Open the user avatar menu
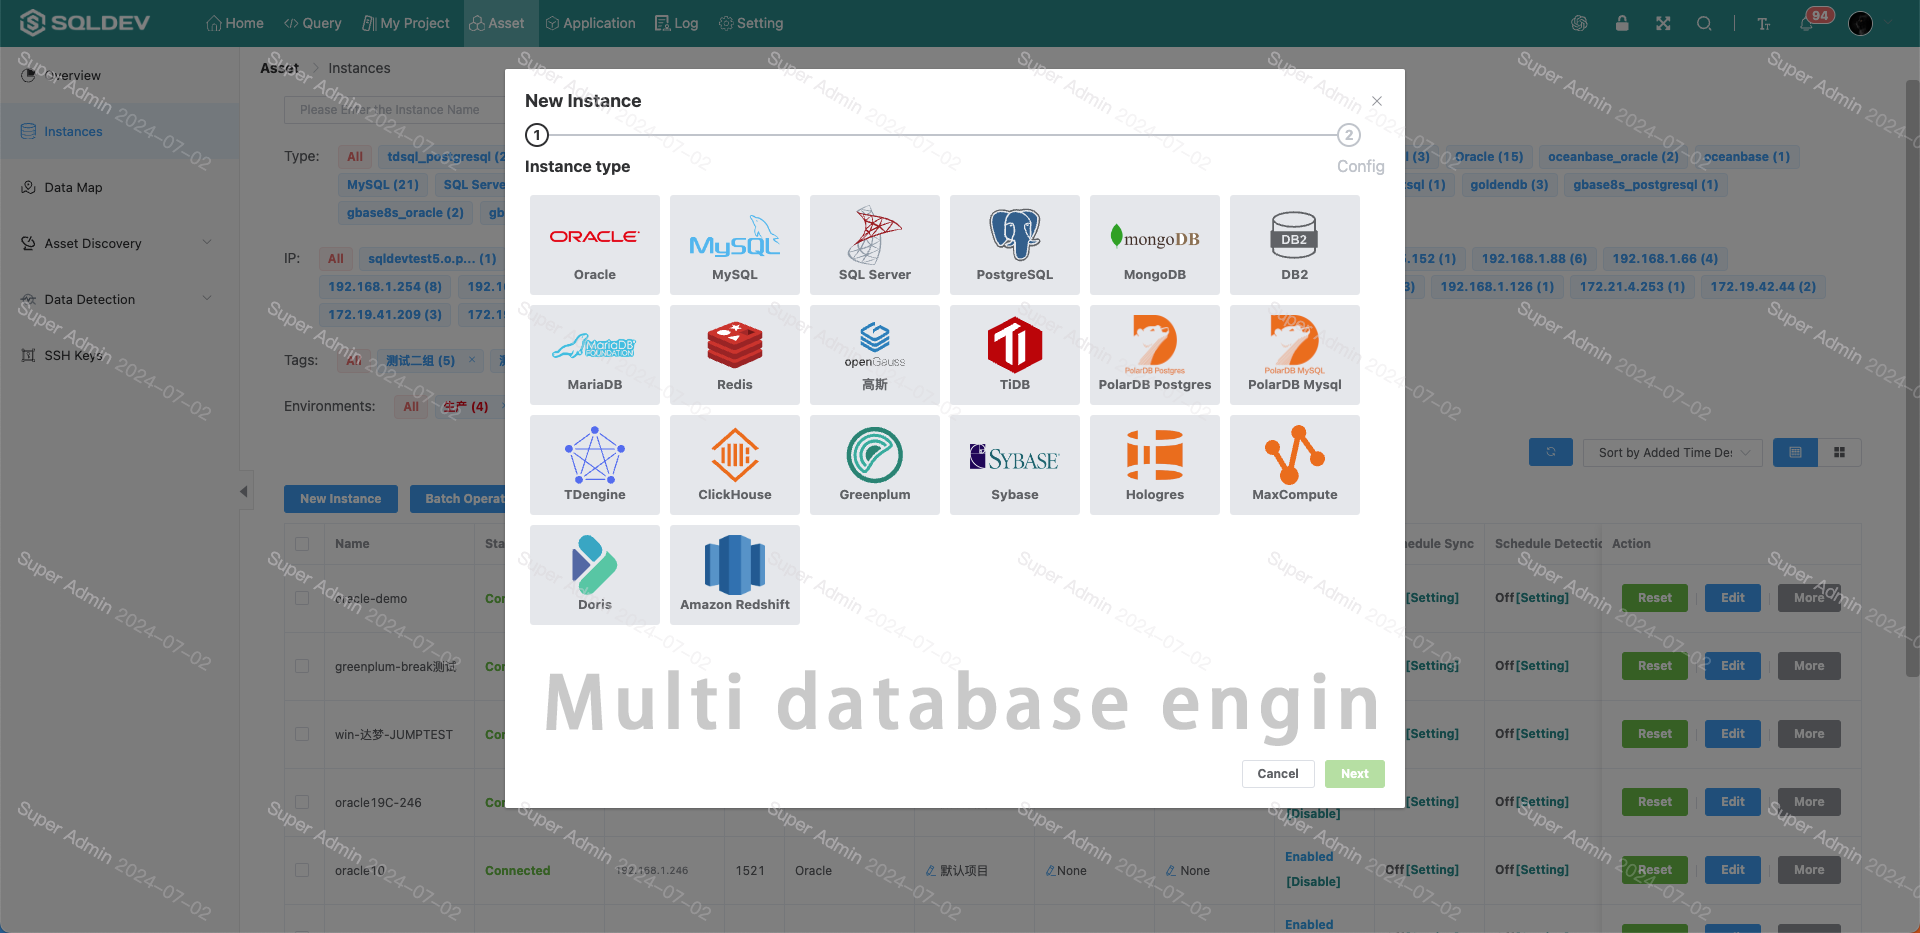 [x=1860, y=23]
